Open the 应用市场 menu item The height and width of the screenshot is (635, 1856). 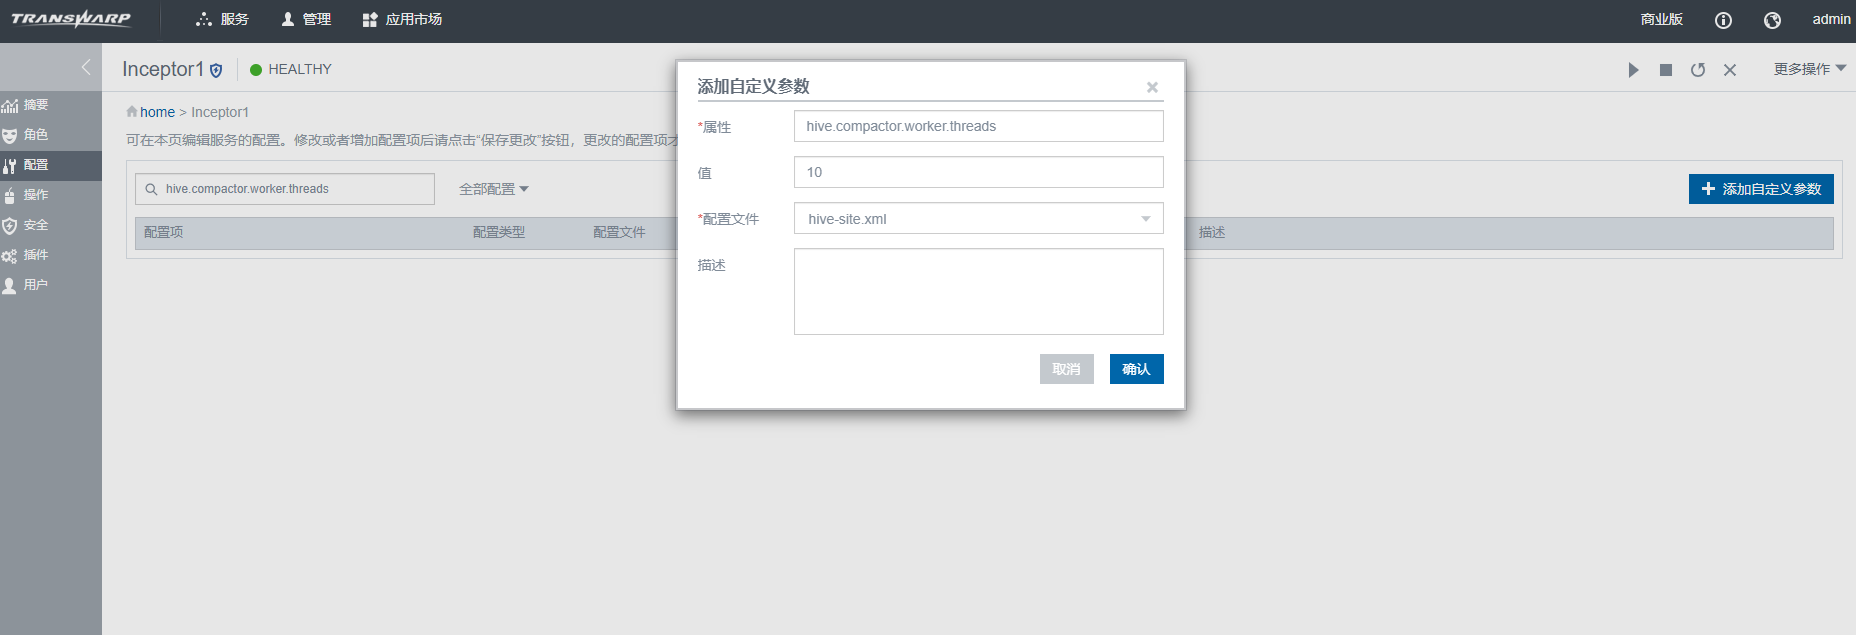click(402, 19)
